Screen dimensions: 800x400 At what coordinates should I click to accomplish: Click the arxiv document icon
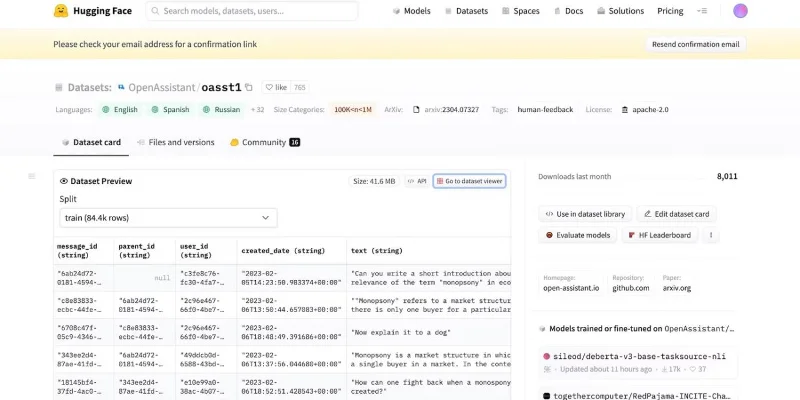[x=416, y=110]
